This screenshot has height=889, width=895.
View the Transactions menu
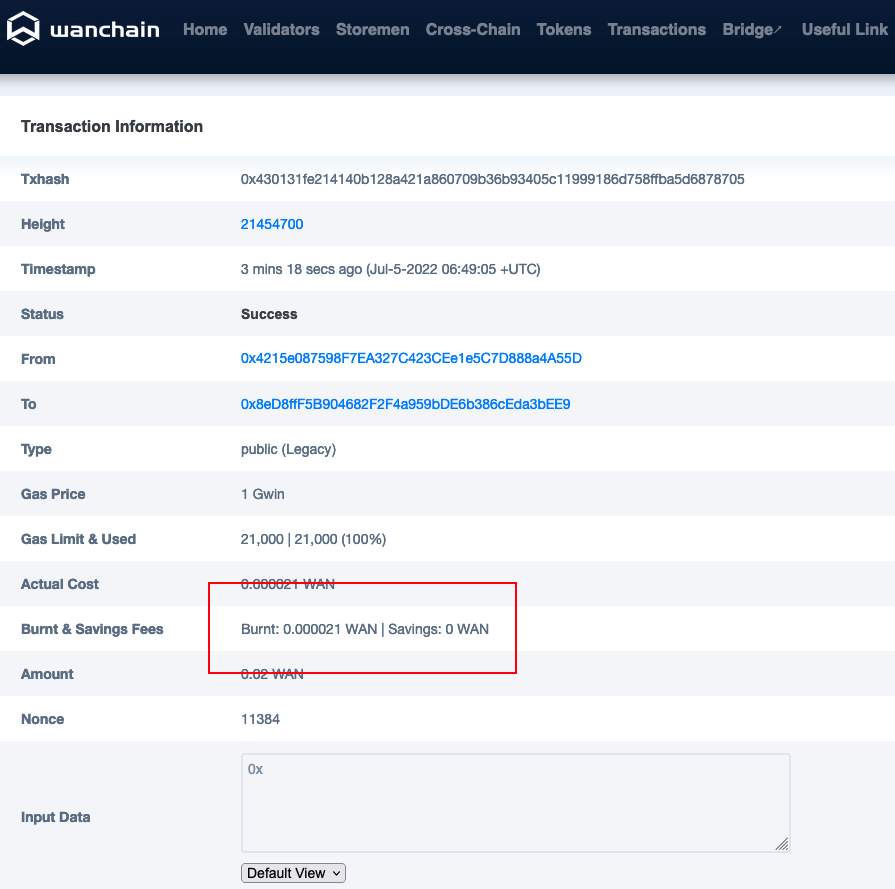point(656,30)
